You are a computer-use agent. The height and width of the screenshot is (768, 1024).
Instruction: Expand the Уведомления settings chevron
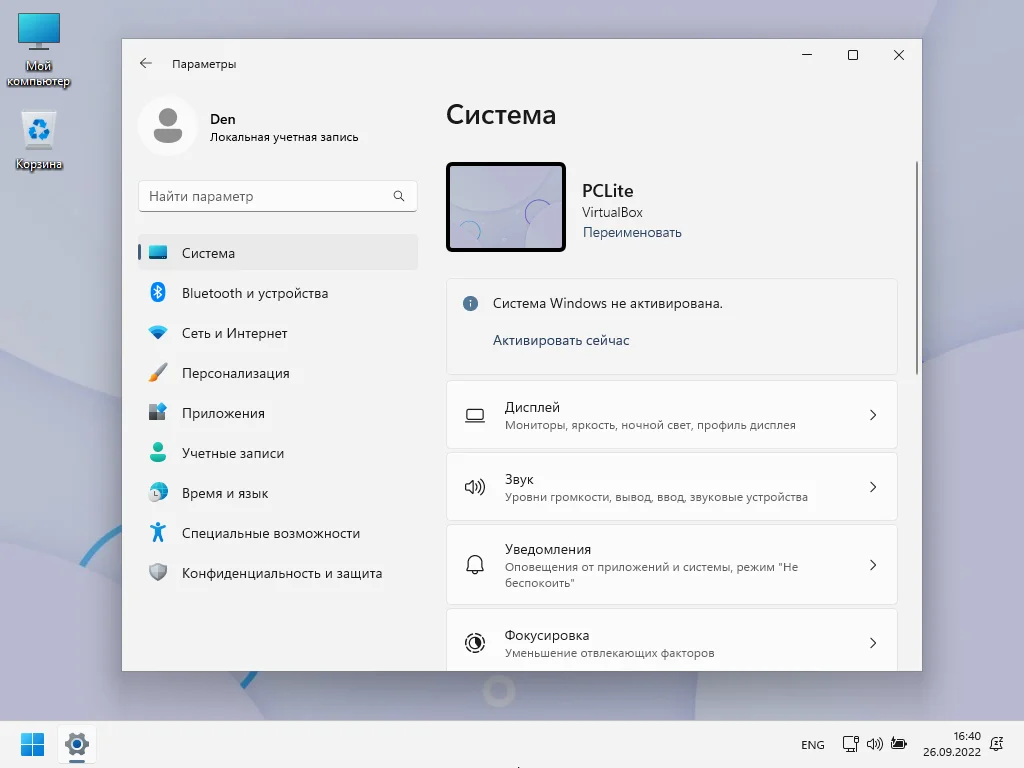coord(873,565)
